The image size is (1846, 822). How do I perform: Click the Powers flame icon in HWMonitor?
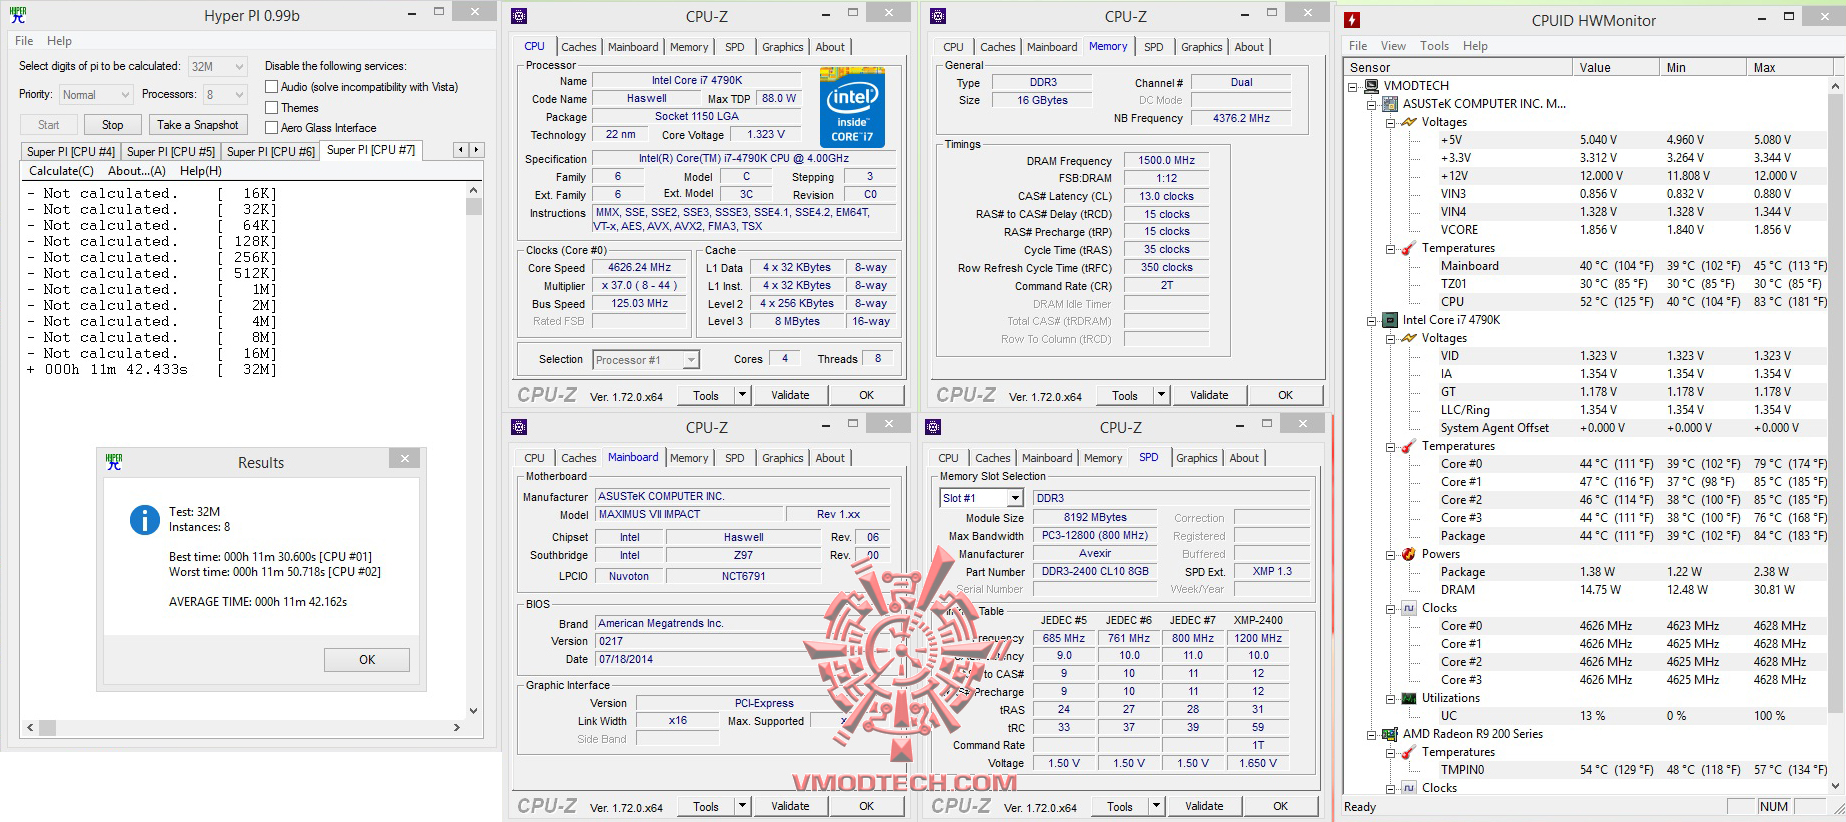pos(1409,554)
